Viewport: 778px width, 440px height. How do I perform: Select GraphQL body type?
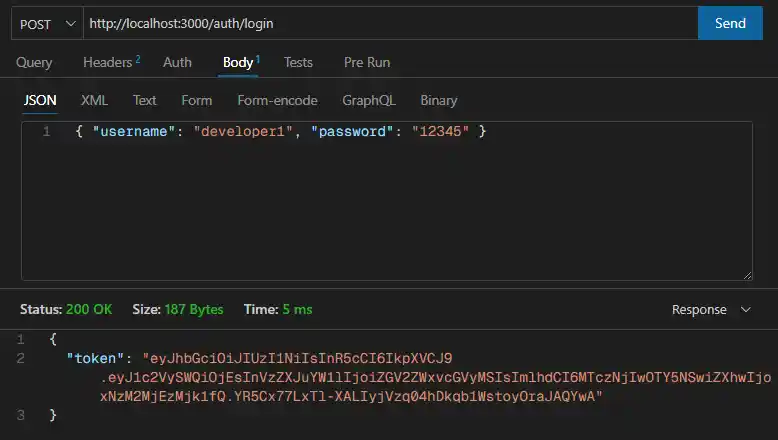[369, 100]
